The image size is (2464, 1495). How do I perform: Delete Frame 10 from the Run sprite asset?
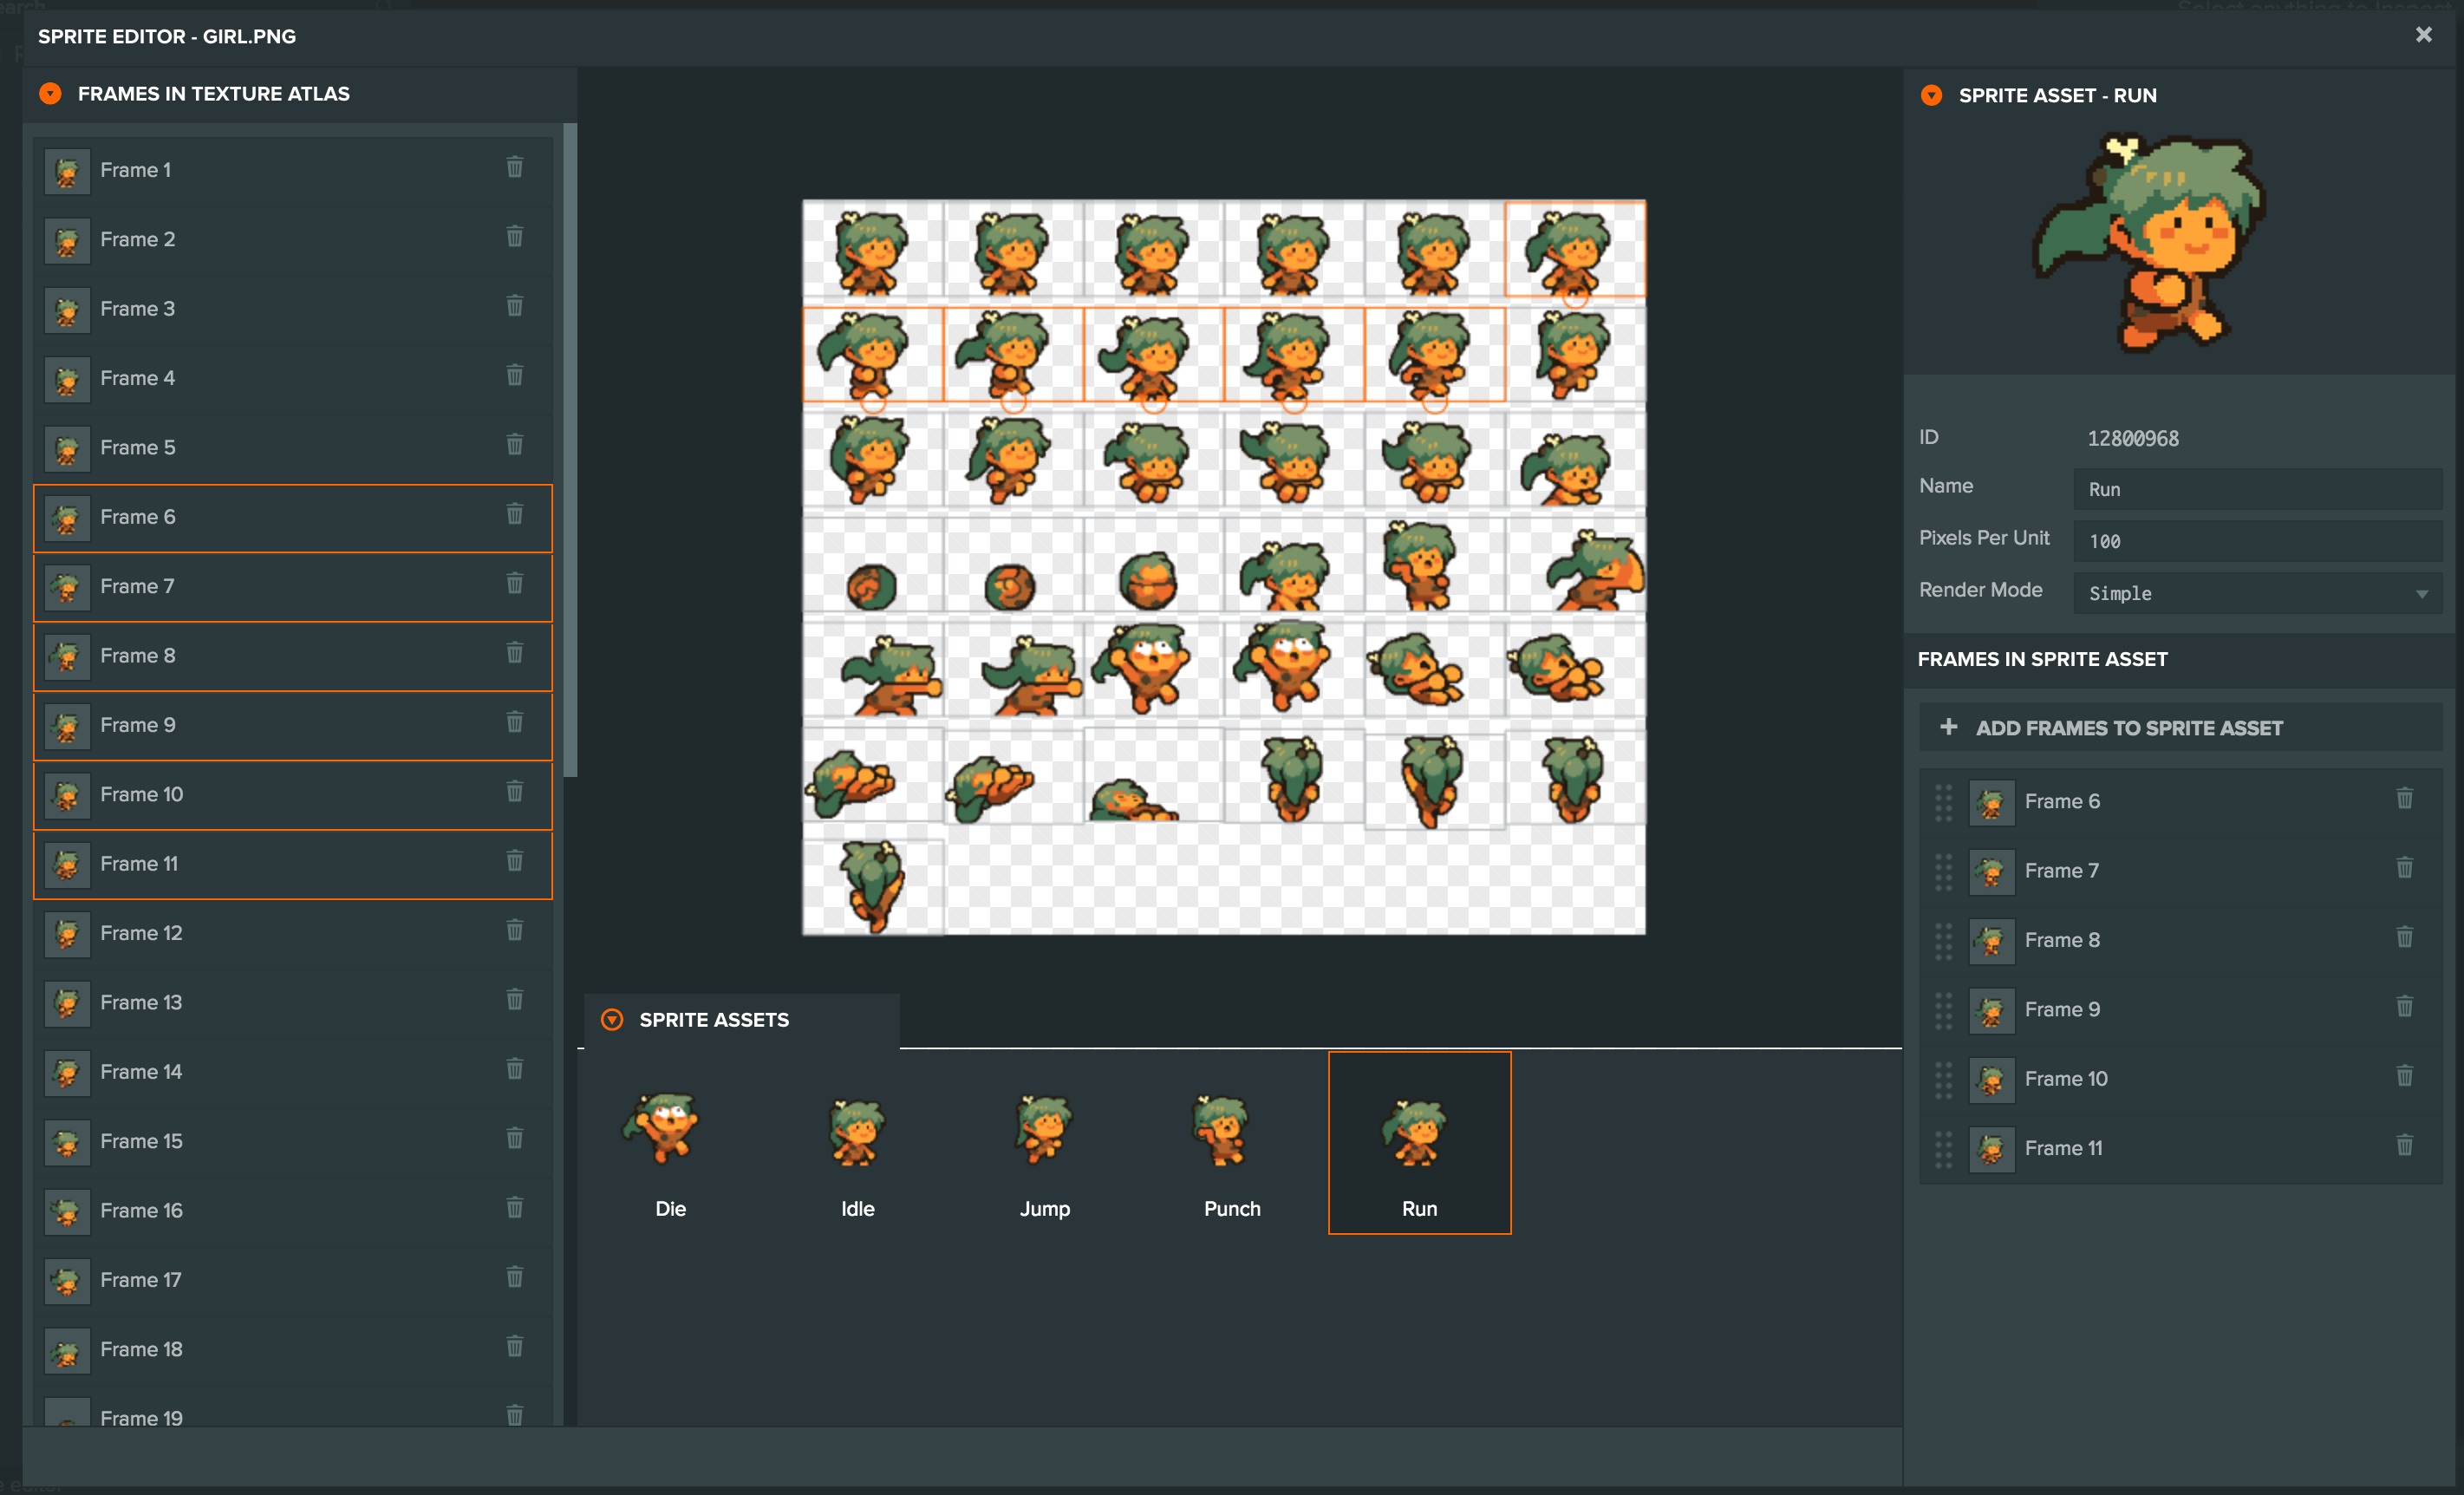tap(2404, 1076)
